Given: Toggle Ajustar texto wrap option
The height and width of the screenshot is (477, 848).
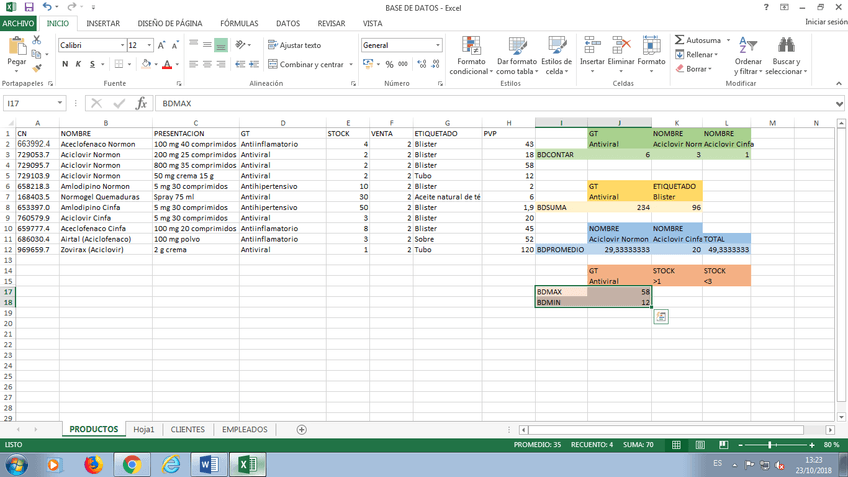Looking at the screenshot, I should click(x=293, y=45).
